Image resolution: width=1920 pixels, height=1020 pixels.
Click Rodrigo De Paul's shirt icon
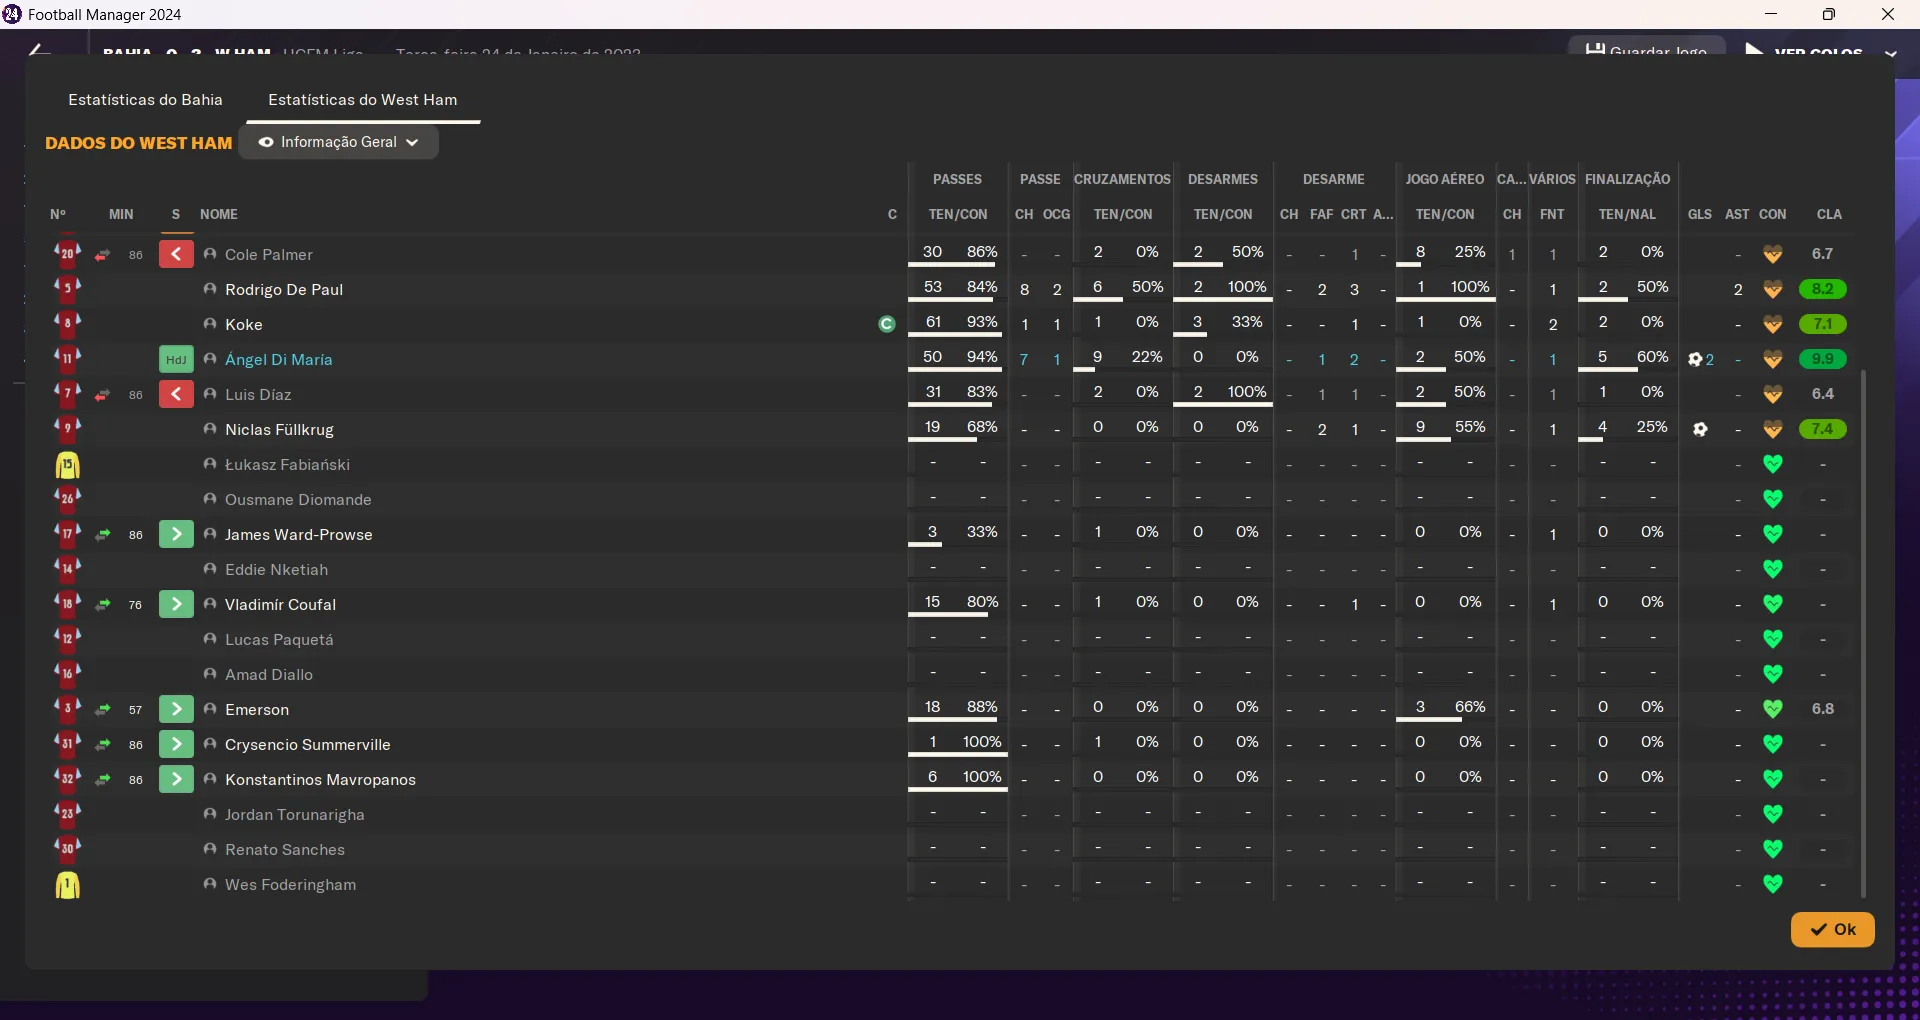pos(67,289)
